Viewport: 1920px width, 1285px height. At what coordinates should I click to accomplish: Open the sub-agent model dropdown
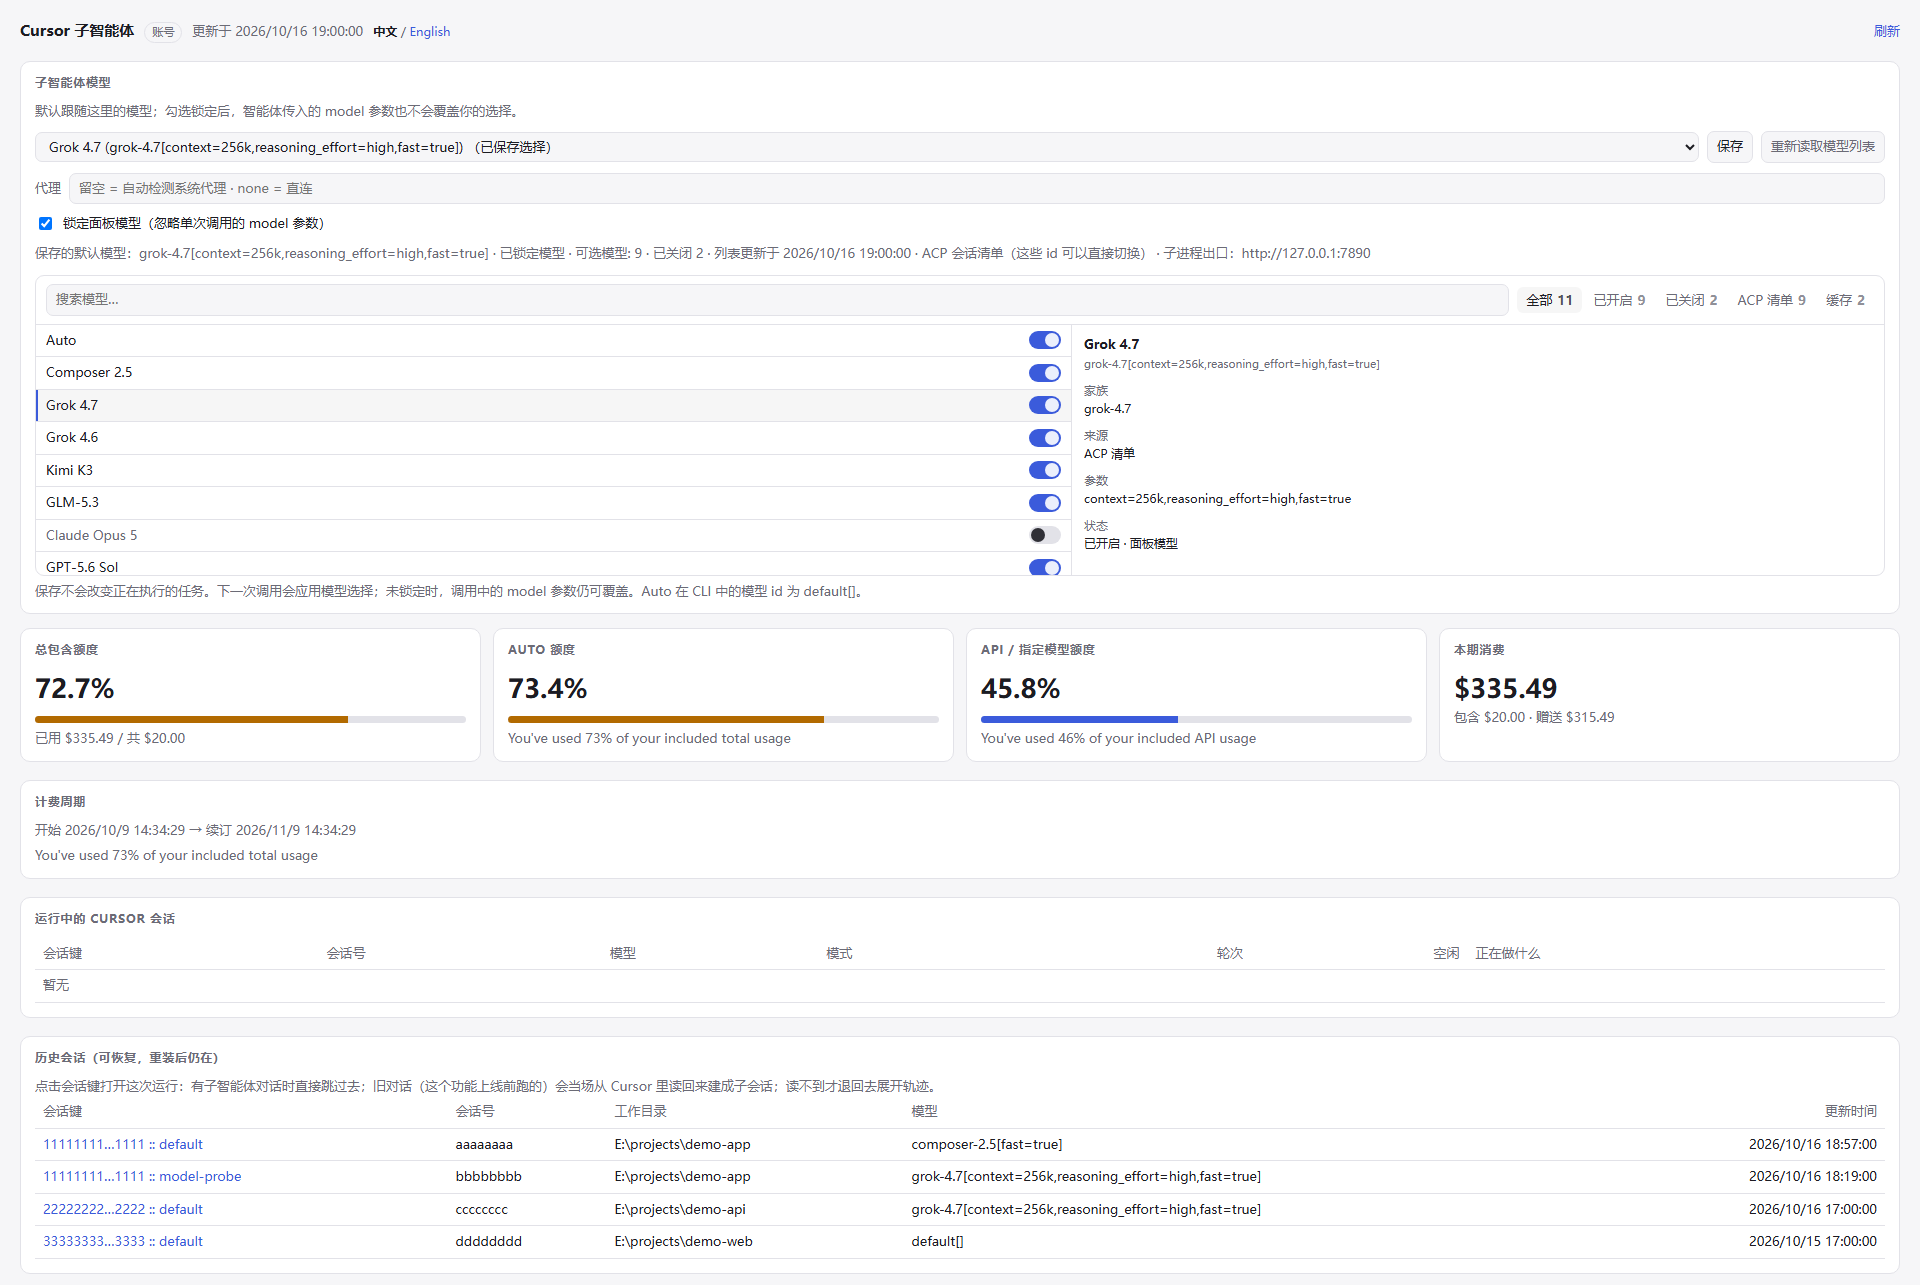point(867,147)
